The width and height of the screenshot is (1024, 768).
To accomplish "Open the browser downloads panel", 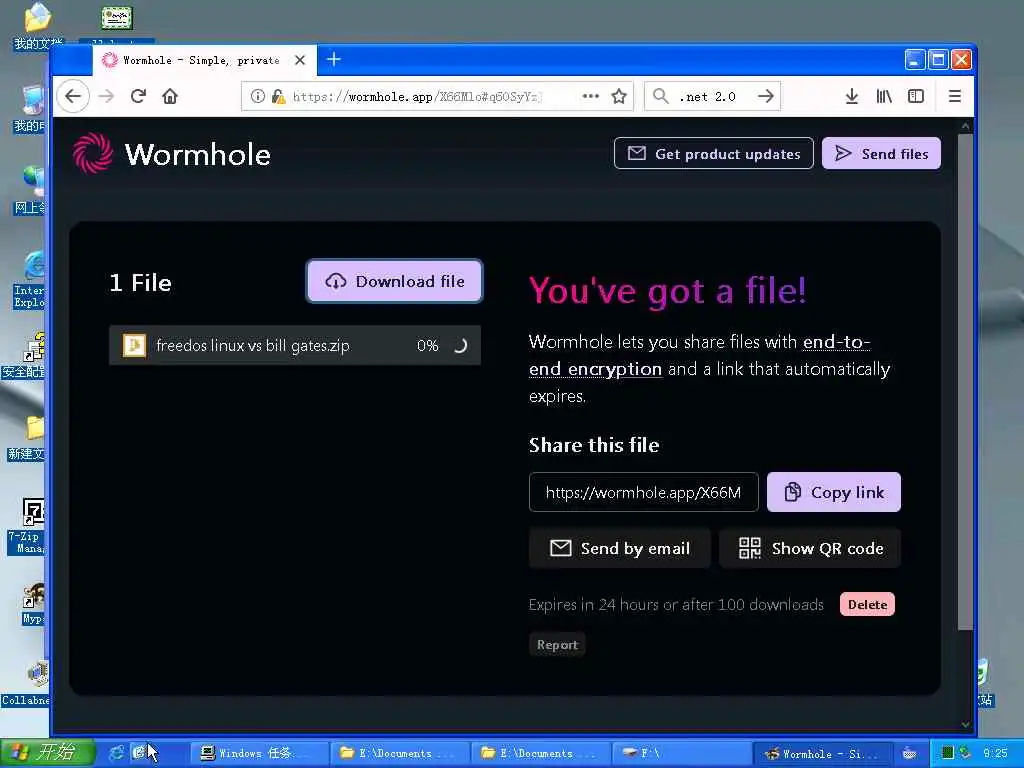I will (852, 97).
